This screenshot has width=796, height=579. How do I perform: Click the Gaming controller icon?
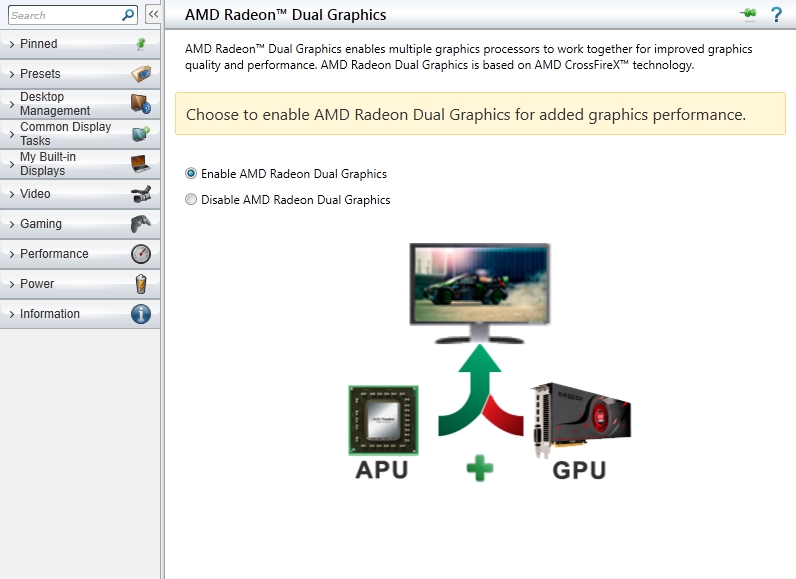pos(141,224)
